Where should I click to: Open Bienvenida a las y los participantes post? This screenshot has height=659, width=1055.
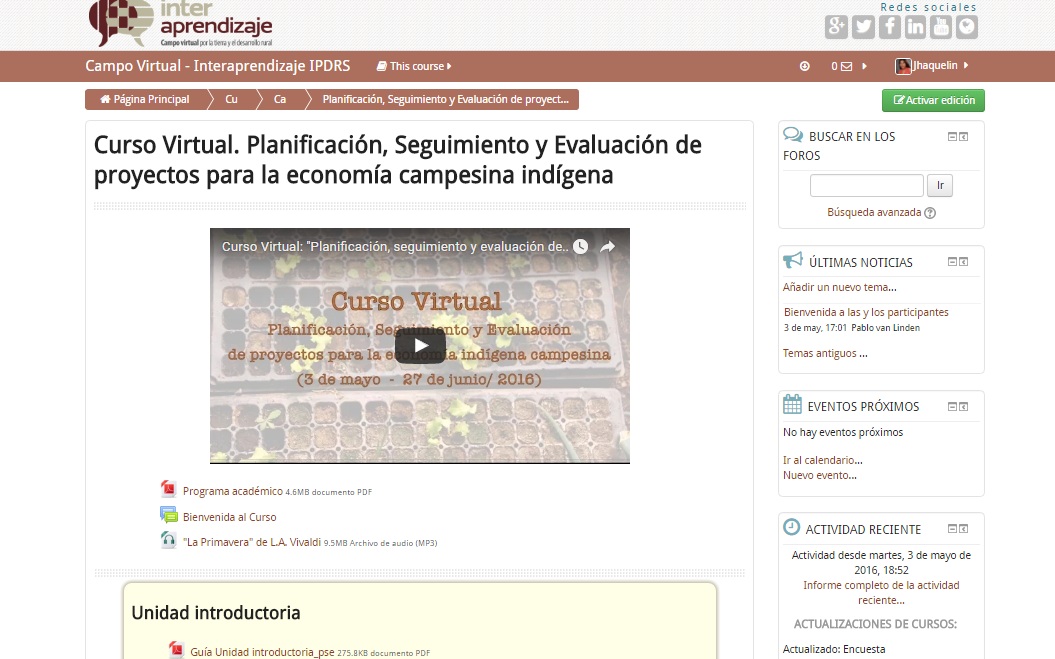click(866, 312)
